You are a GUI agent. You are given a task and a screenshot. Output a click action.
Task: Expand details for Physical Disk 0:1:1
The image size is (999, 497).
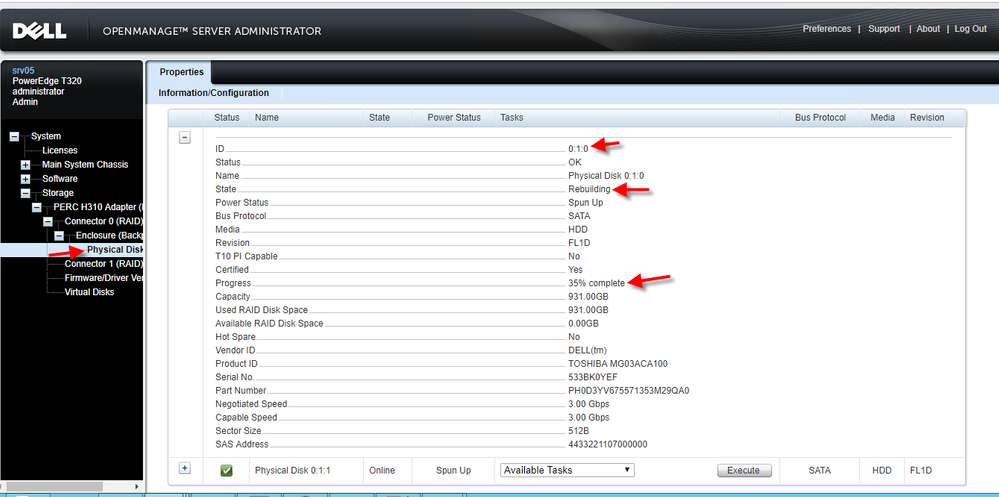pyautogui.click(x=185, y=468)
